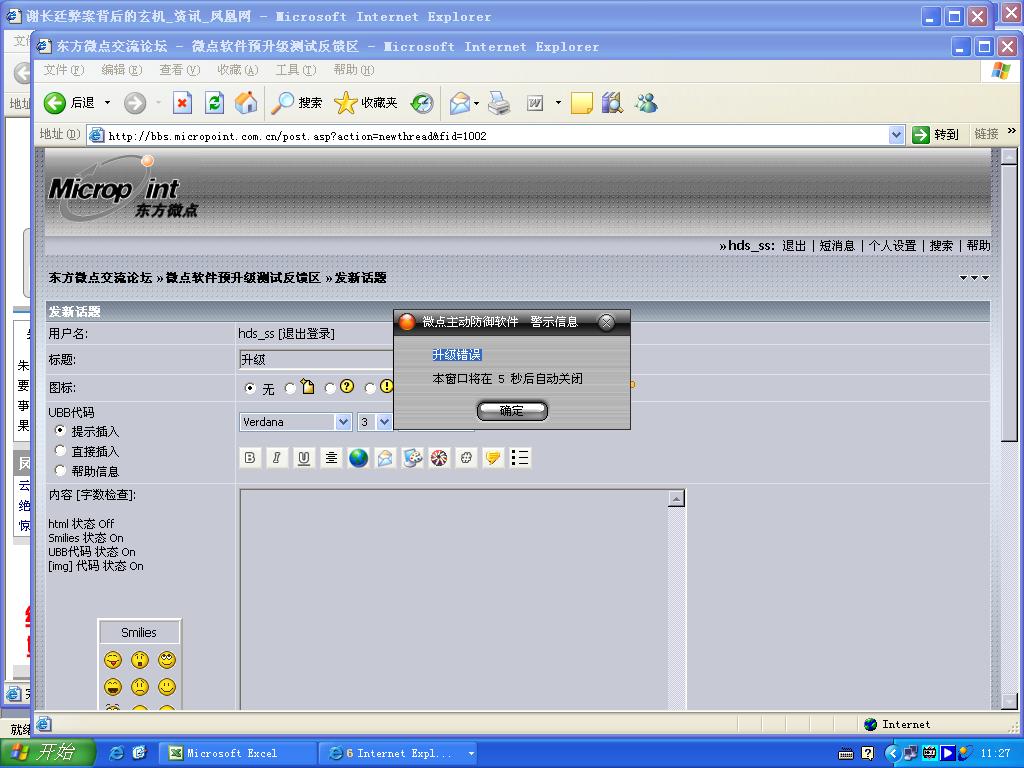Open the 短消息 messages link
1024x768 pixels.
(837, 246)
